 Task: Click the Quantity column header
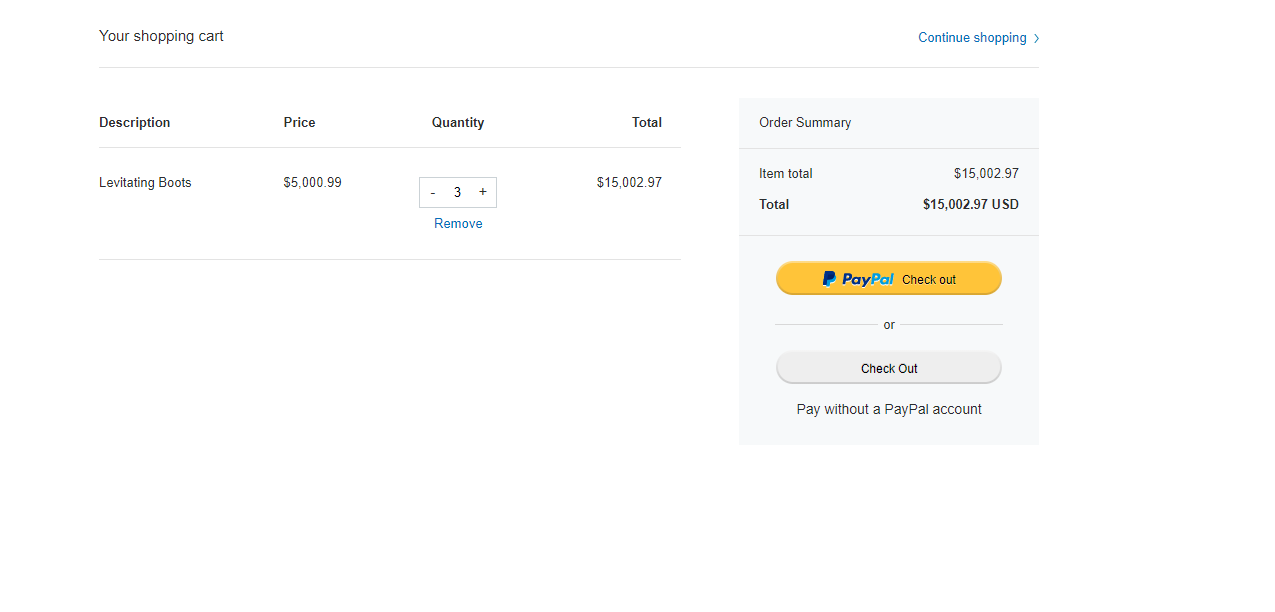click(x=458, y=123)
